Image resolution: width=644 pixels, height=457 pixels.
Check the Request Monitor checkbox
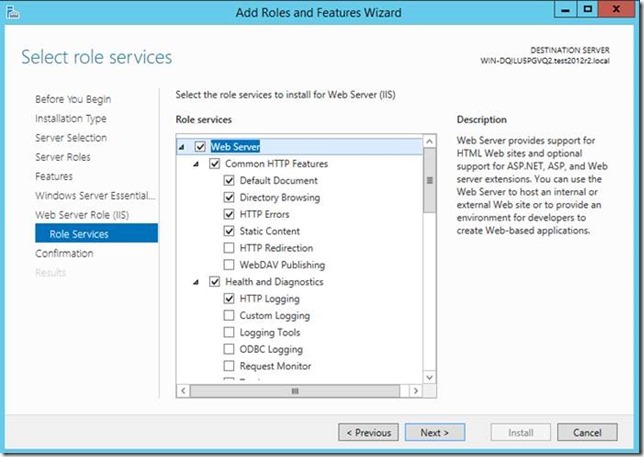(230, 367)
